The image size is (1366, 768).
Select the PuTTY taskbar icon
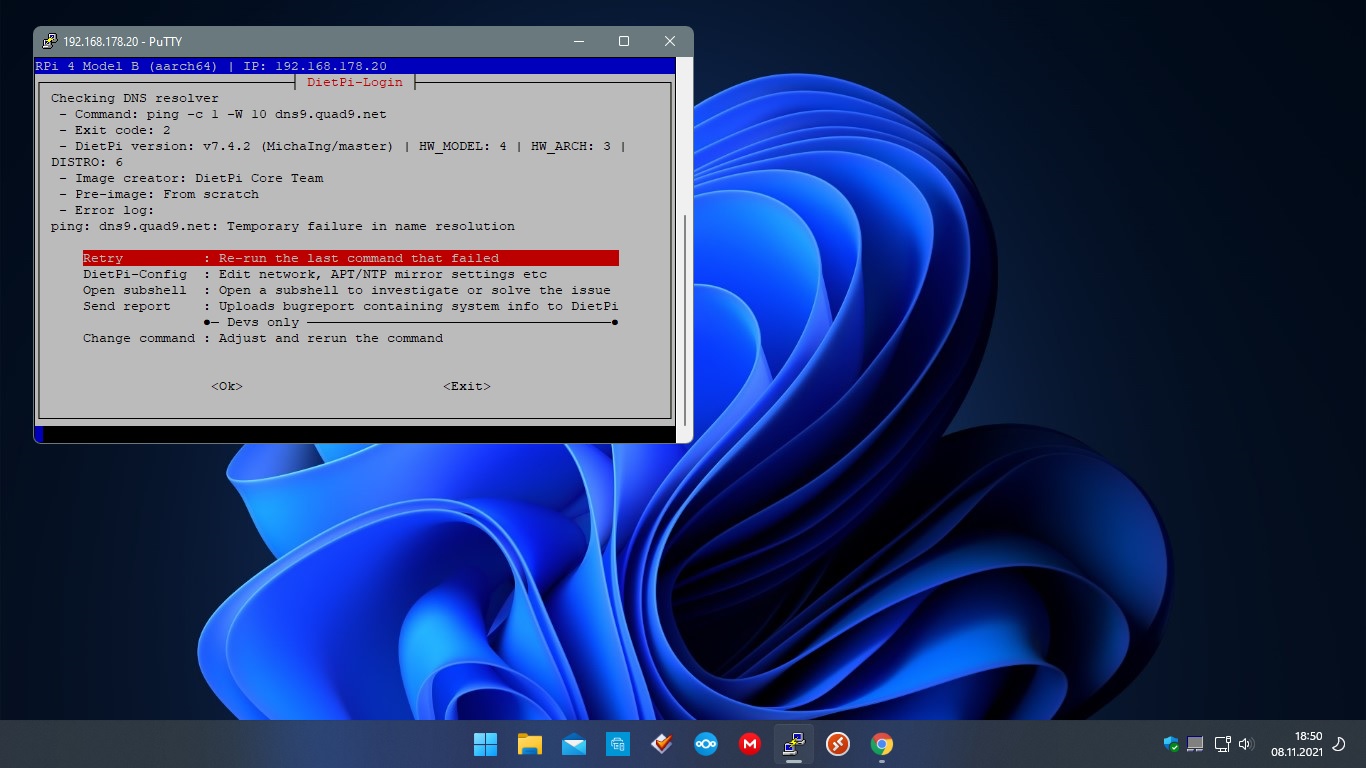[793, 744]
